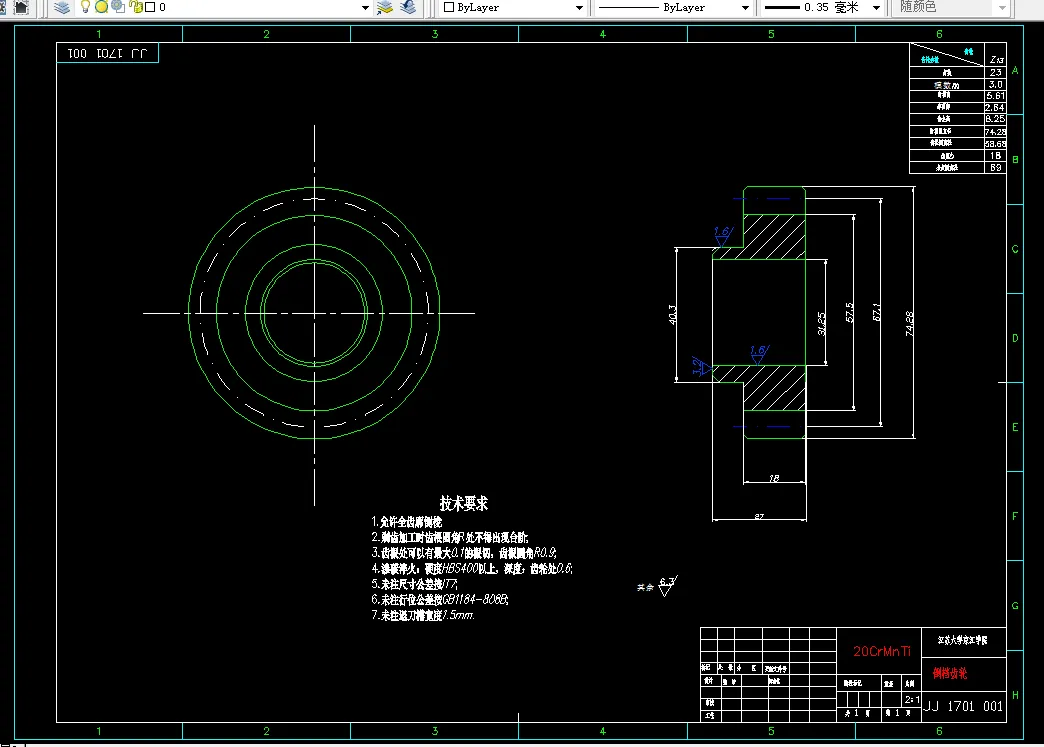Viewport: 1044px width, 747px height.
Task: Open the 0.35 毫米 lineweight dropdown
Action: point(876,7)
